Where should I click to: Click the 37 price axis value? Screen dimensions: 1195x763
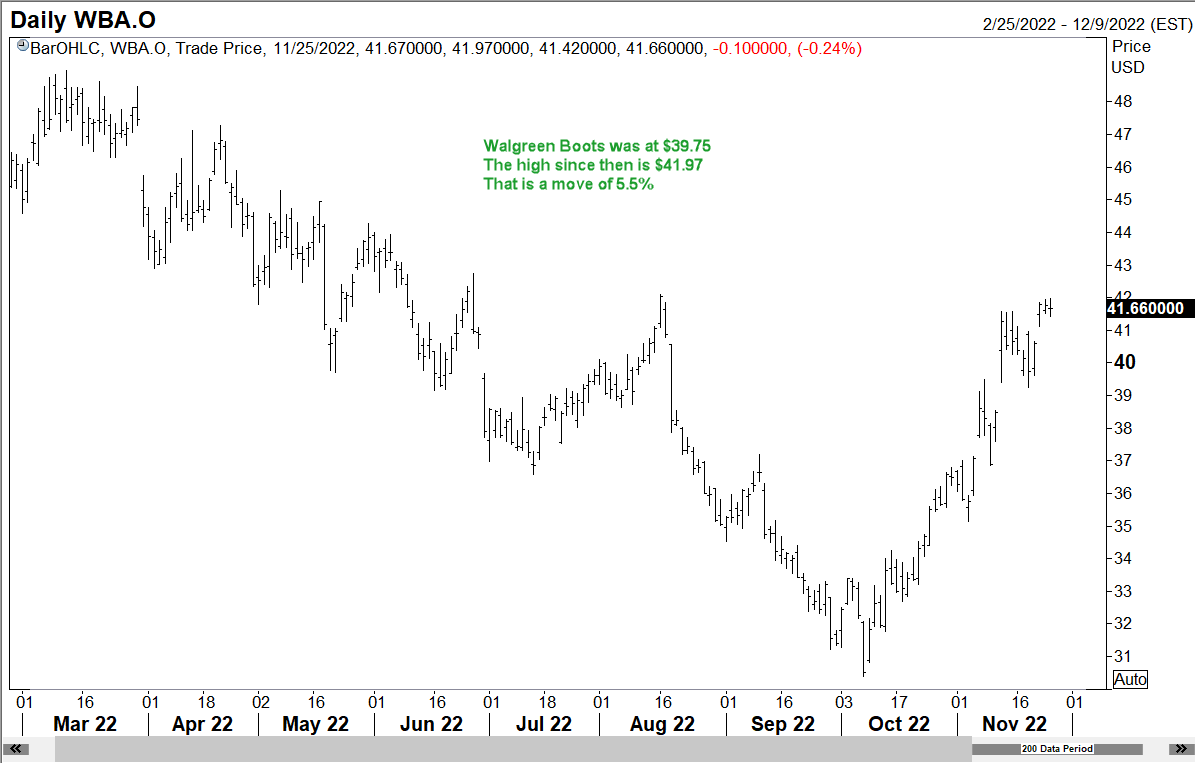click(1123, 460)
